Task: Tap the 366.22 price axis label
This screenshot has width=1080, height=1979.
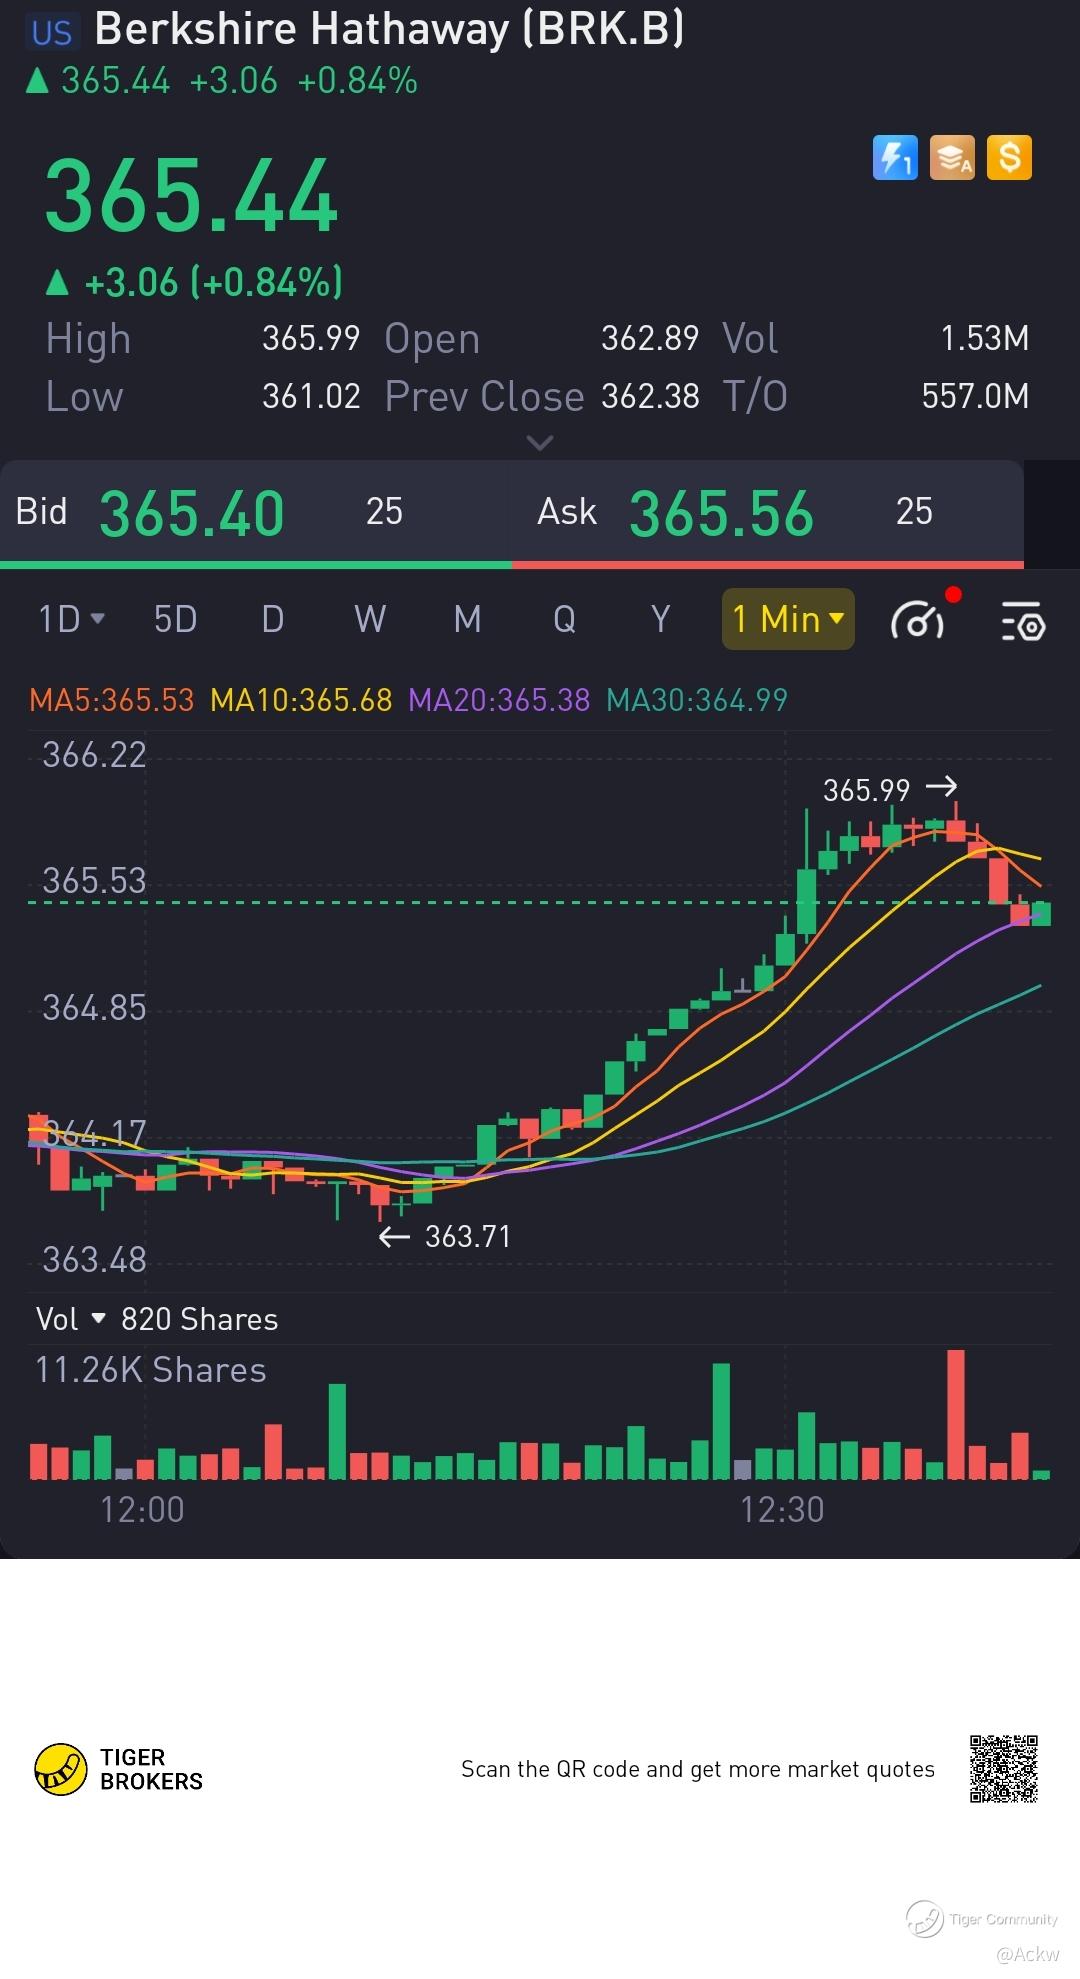Action: point(94,755)
